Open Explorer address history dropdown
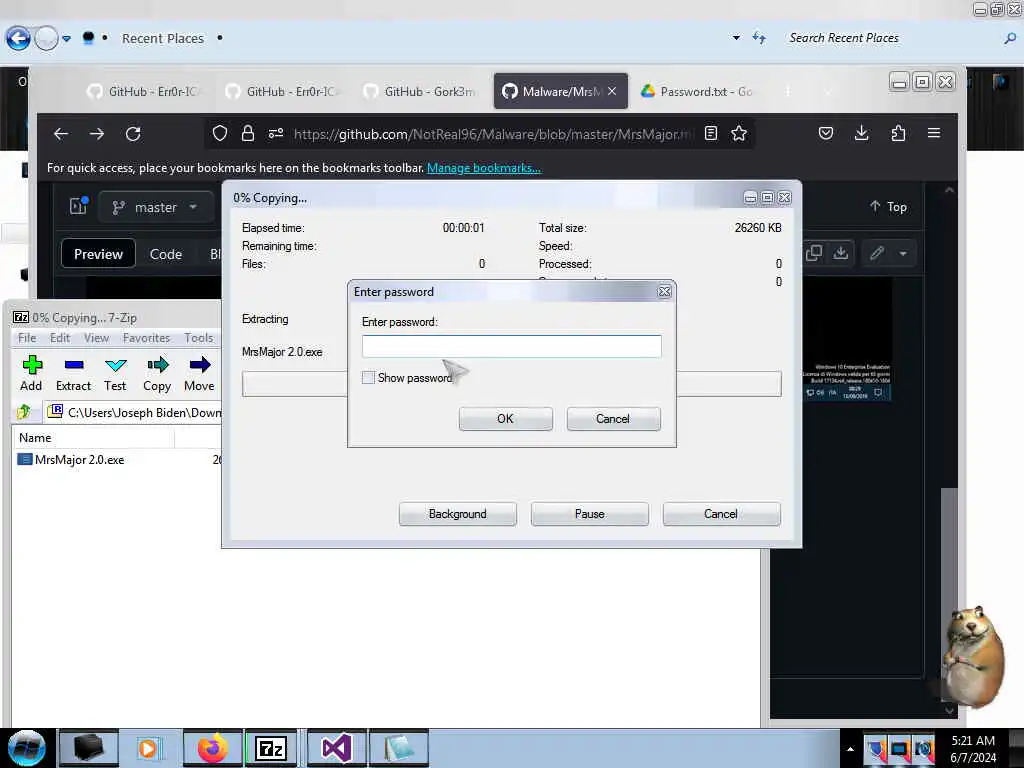 coord(736,38)
